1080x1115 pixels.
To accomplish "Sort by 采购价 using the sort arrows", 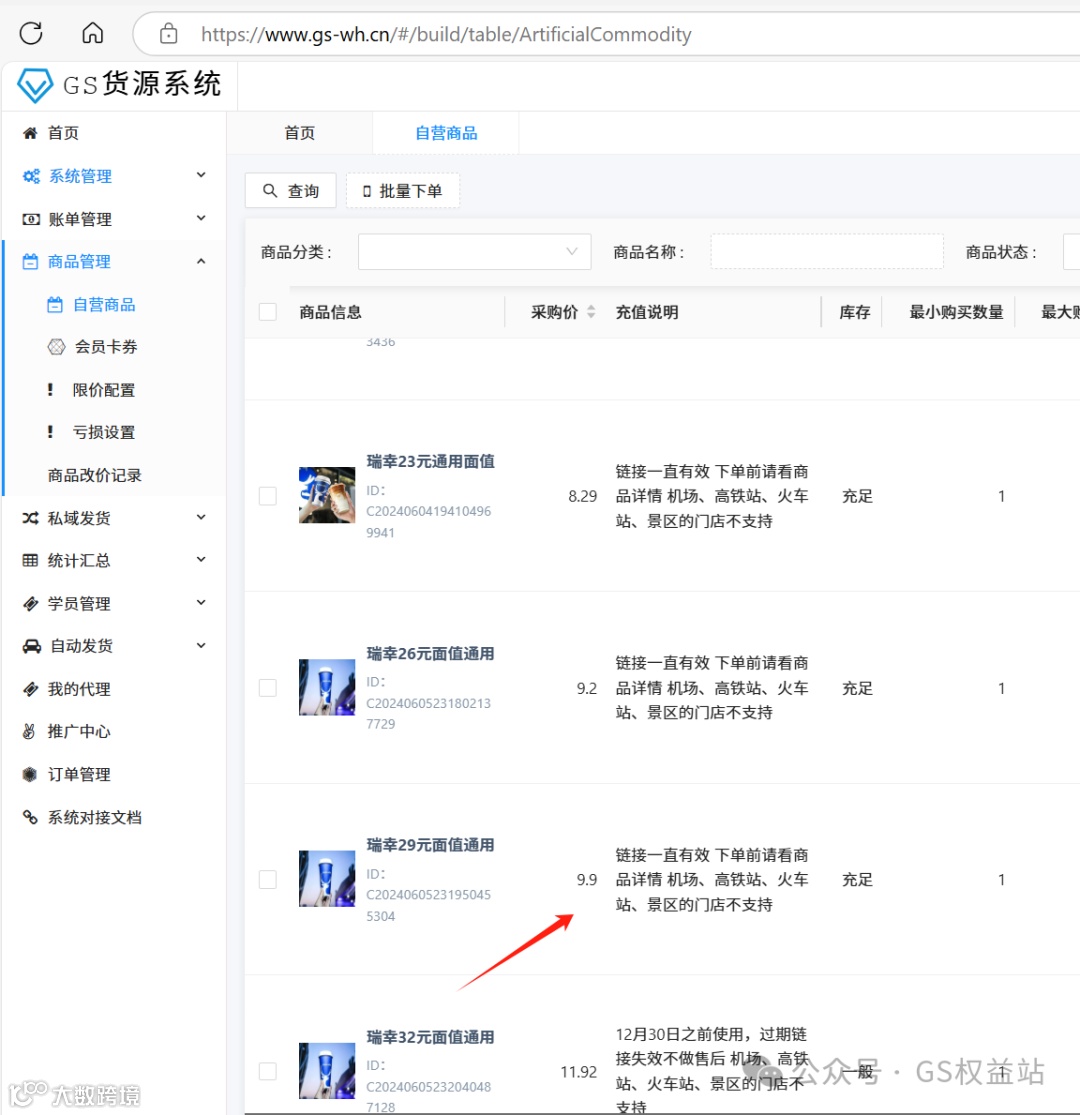I will [591, 311].
